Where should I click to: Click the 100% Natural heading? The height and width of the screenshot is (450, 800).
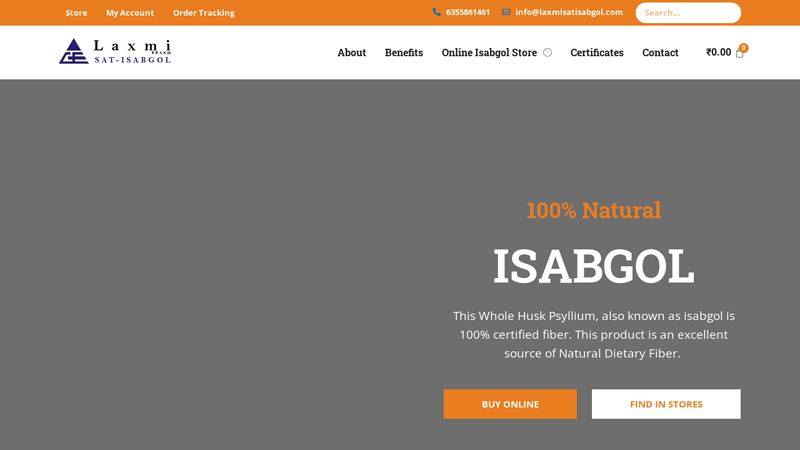[x=594, y=210]
